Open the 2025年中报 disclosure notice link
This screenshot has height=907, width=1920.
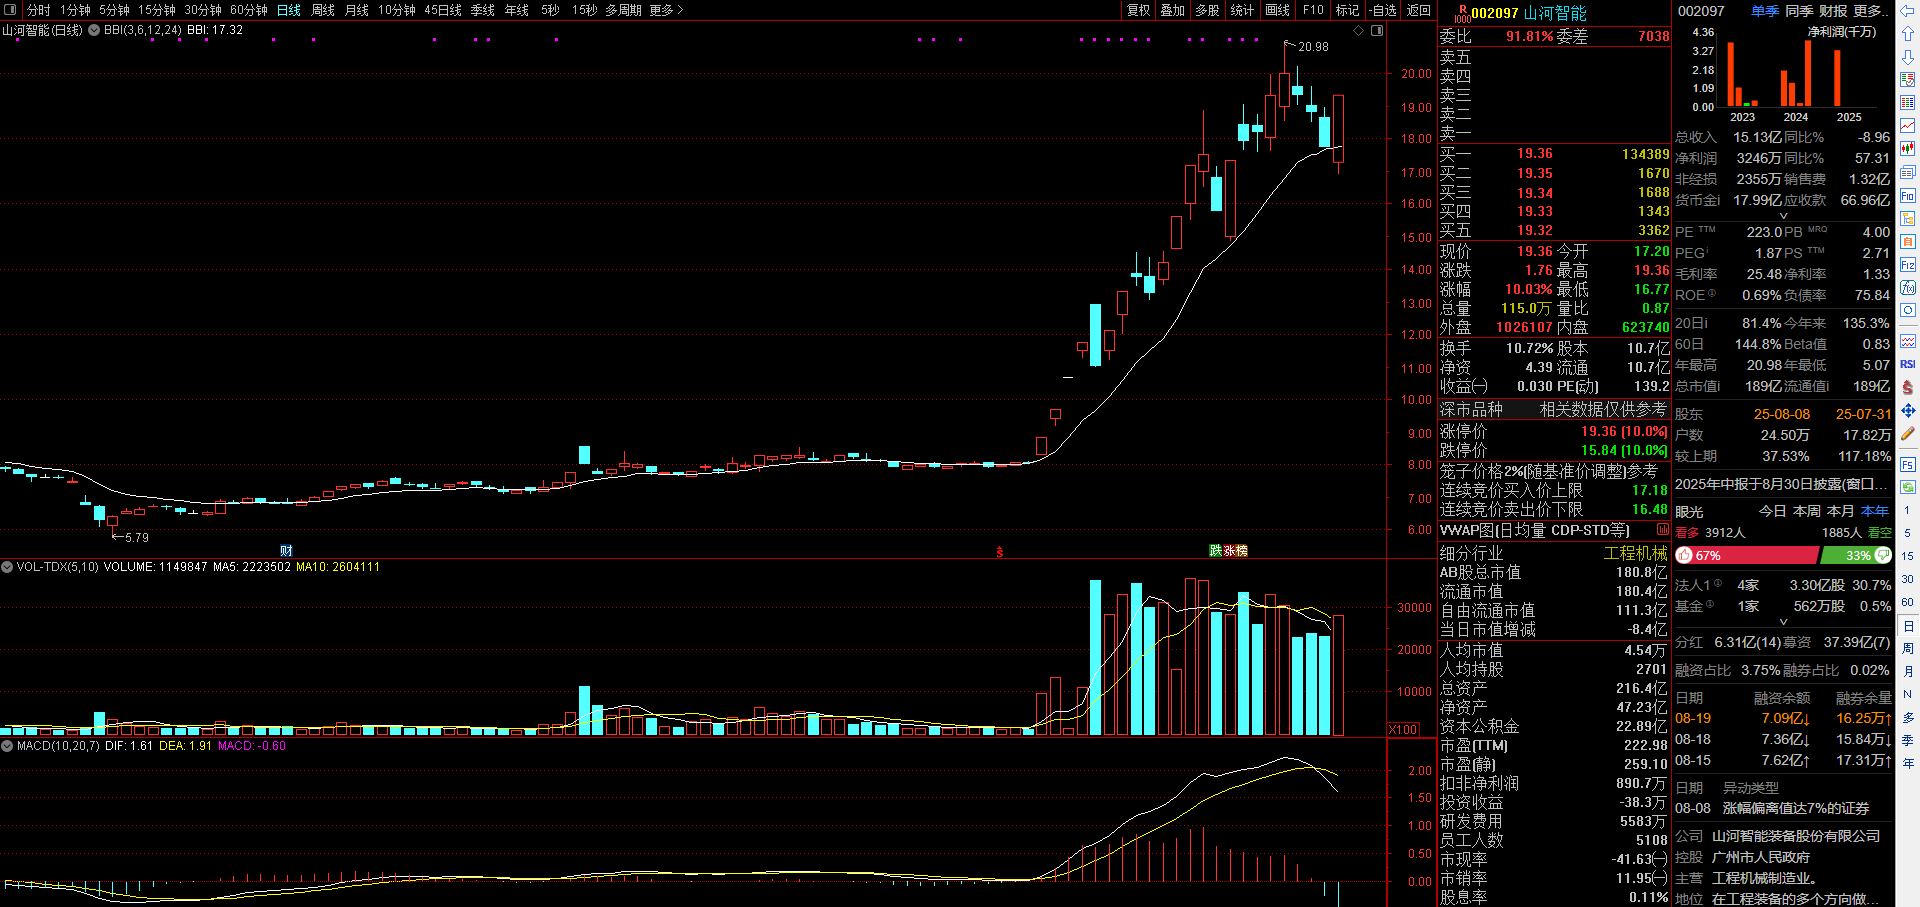pos(1782,484)
